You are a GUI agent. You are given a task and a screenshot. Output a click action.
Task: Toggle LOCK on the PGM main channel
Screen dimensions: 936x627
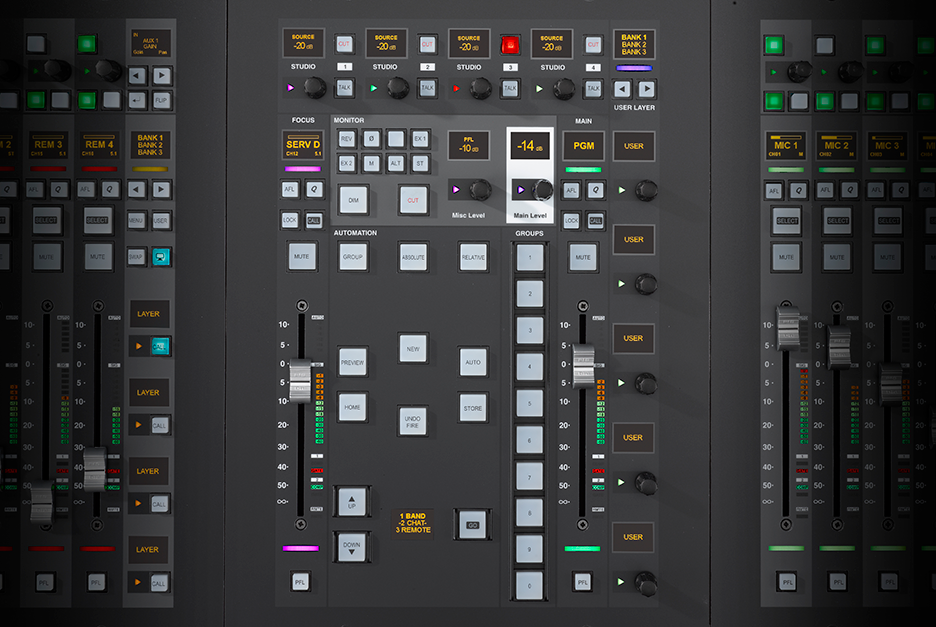point(572,221)
